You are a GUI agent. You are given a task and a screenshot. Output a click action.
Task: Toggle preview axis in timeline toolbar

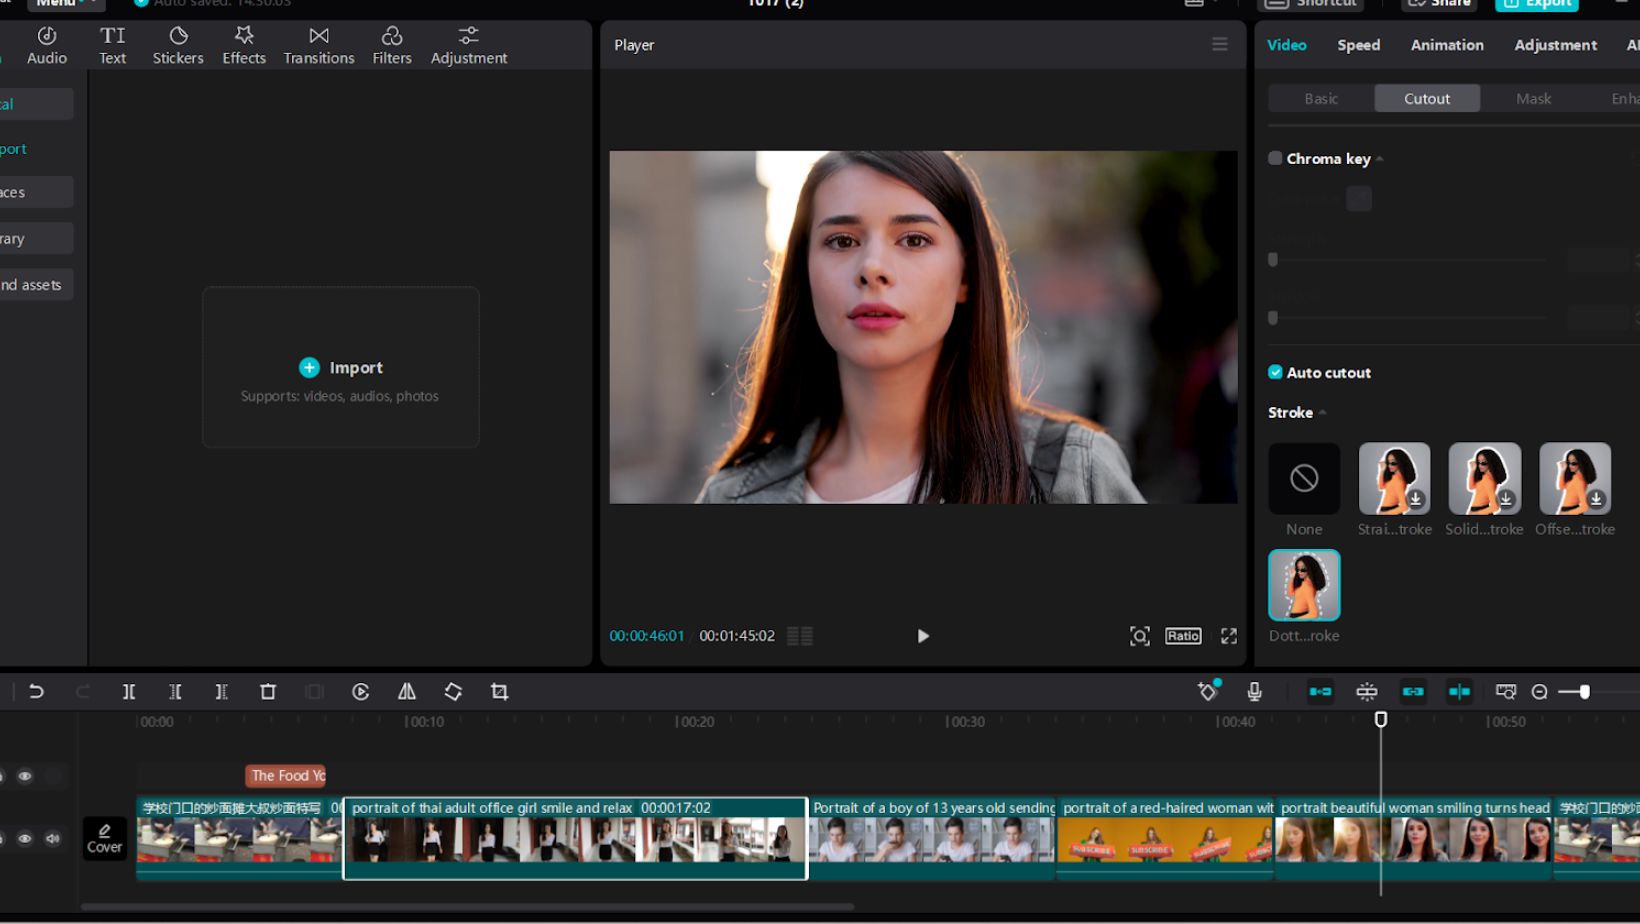pos(1459,691)
